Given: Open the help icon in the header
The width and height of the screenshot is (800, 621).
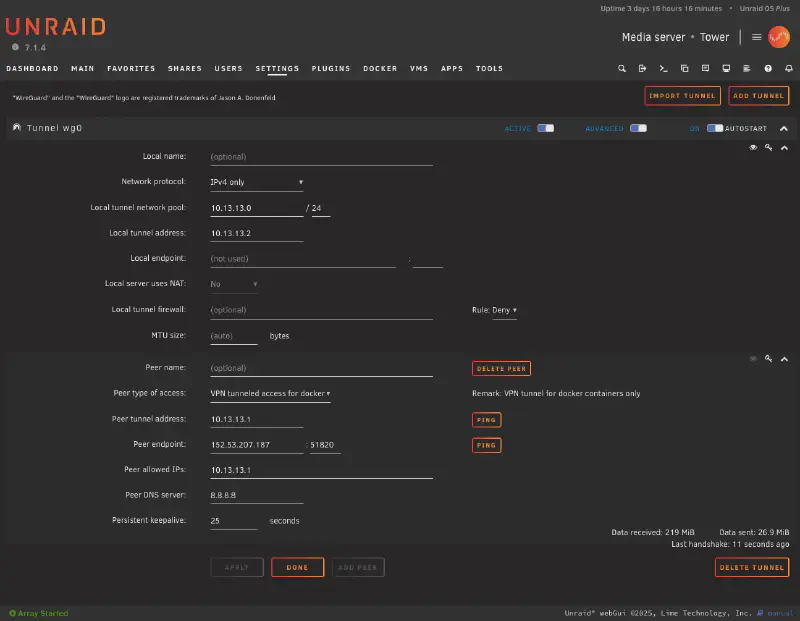Looking at the screenshot, I should click(x=768, y=68).
